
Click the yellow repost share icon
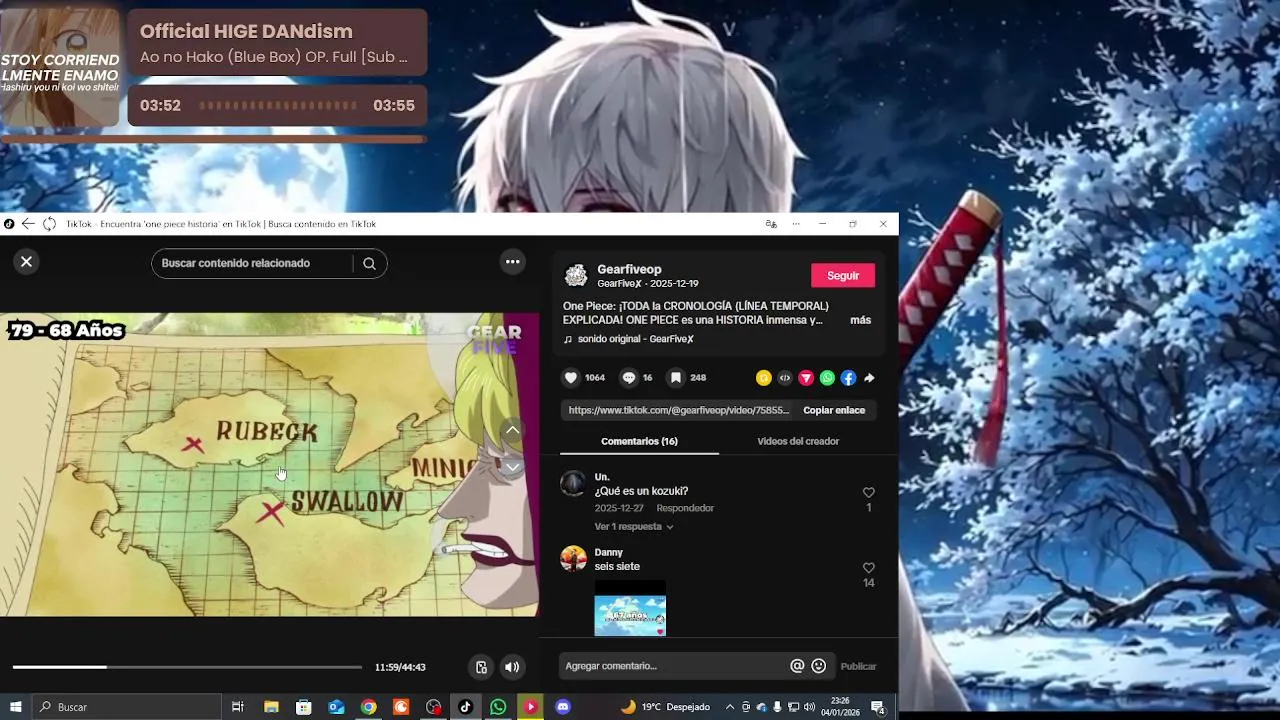pyautogui.click(x=764, y=378)
